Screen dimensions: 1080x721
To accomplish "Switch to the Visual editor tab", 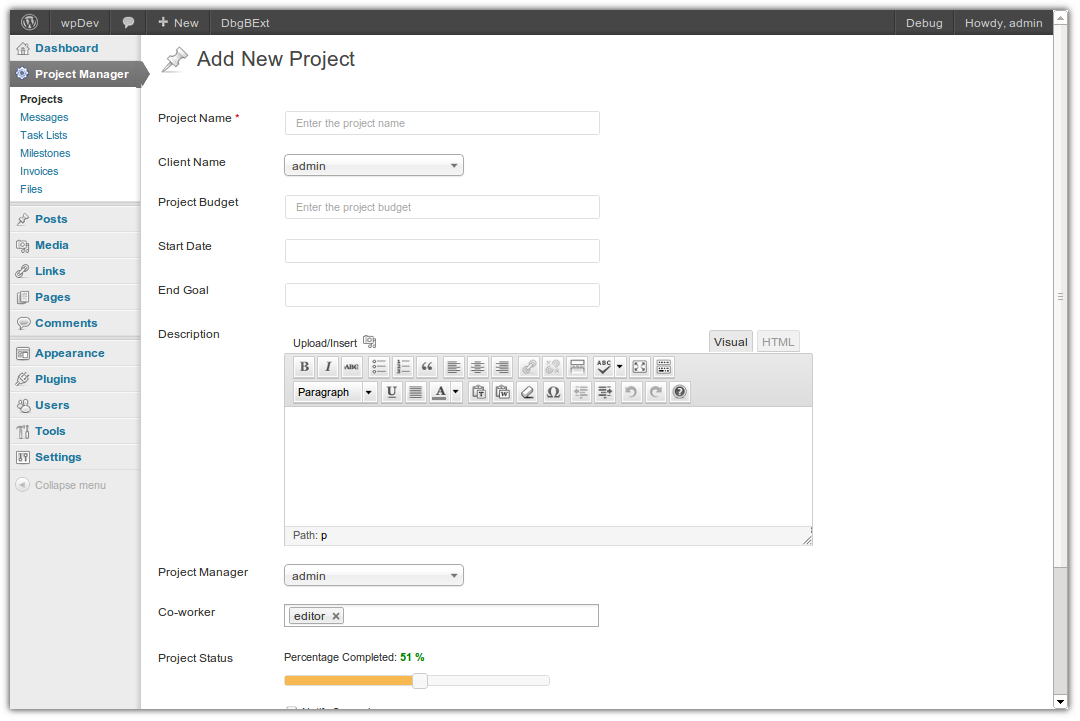I will click(731, 342).
